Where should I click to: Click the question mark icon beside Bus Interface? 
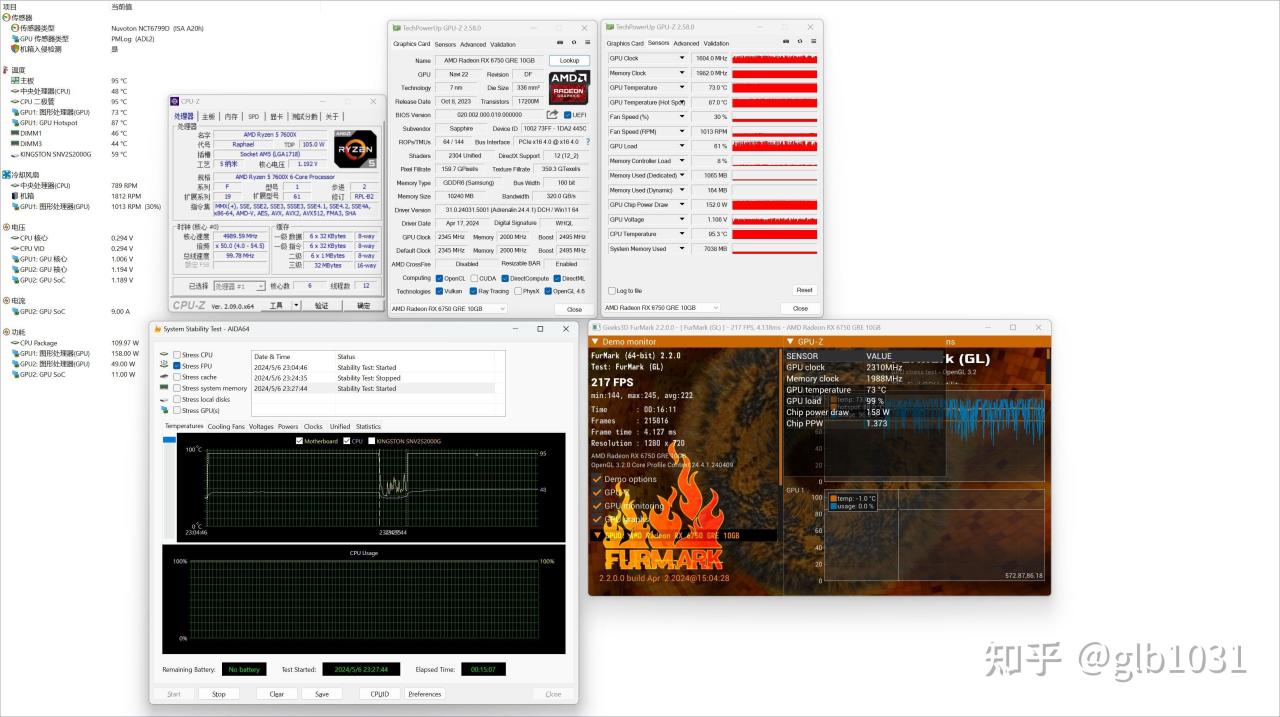point(588,142)
